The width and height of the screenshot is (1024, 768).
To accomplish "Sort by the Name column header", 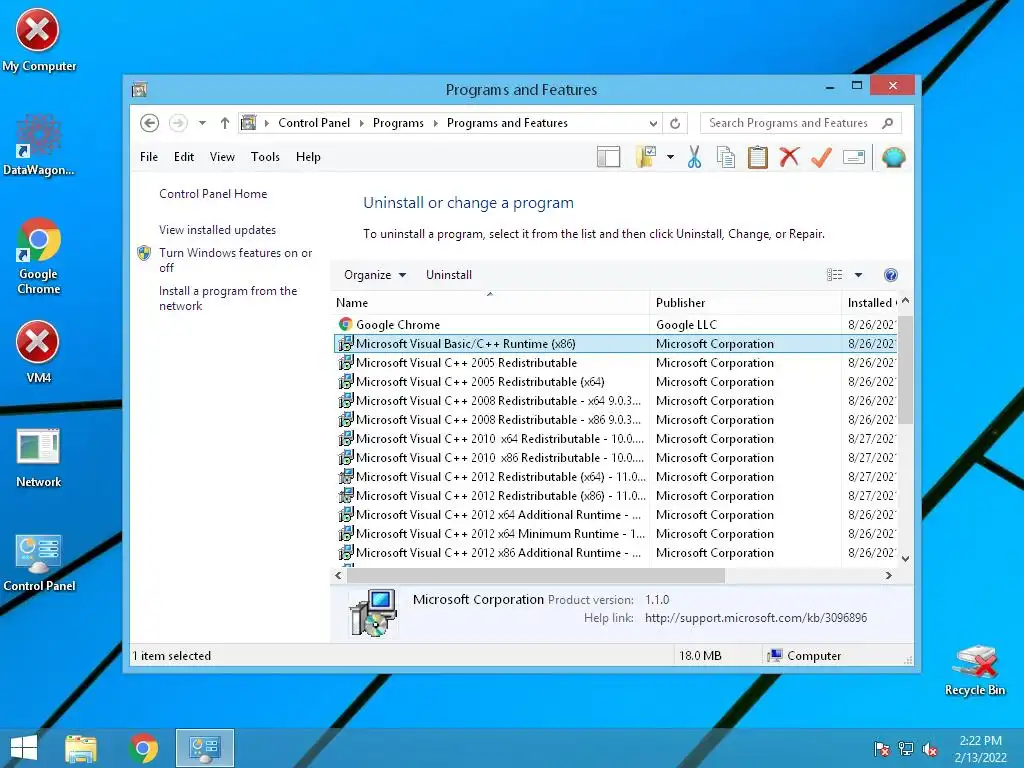I will [490, 302].
